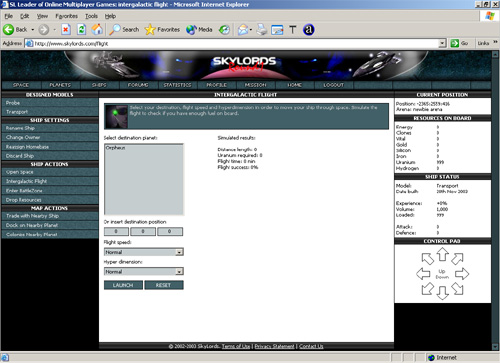
Task: Go to the PLANETS navigation tab
Action: point(60,85)
